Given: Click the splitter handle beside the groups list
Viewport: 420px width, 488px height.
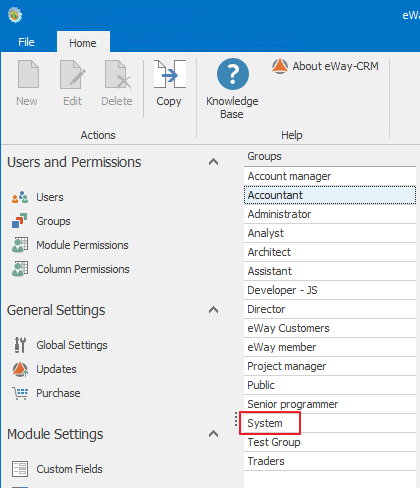Looking at the screenshot, I should tap(236, 419).
